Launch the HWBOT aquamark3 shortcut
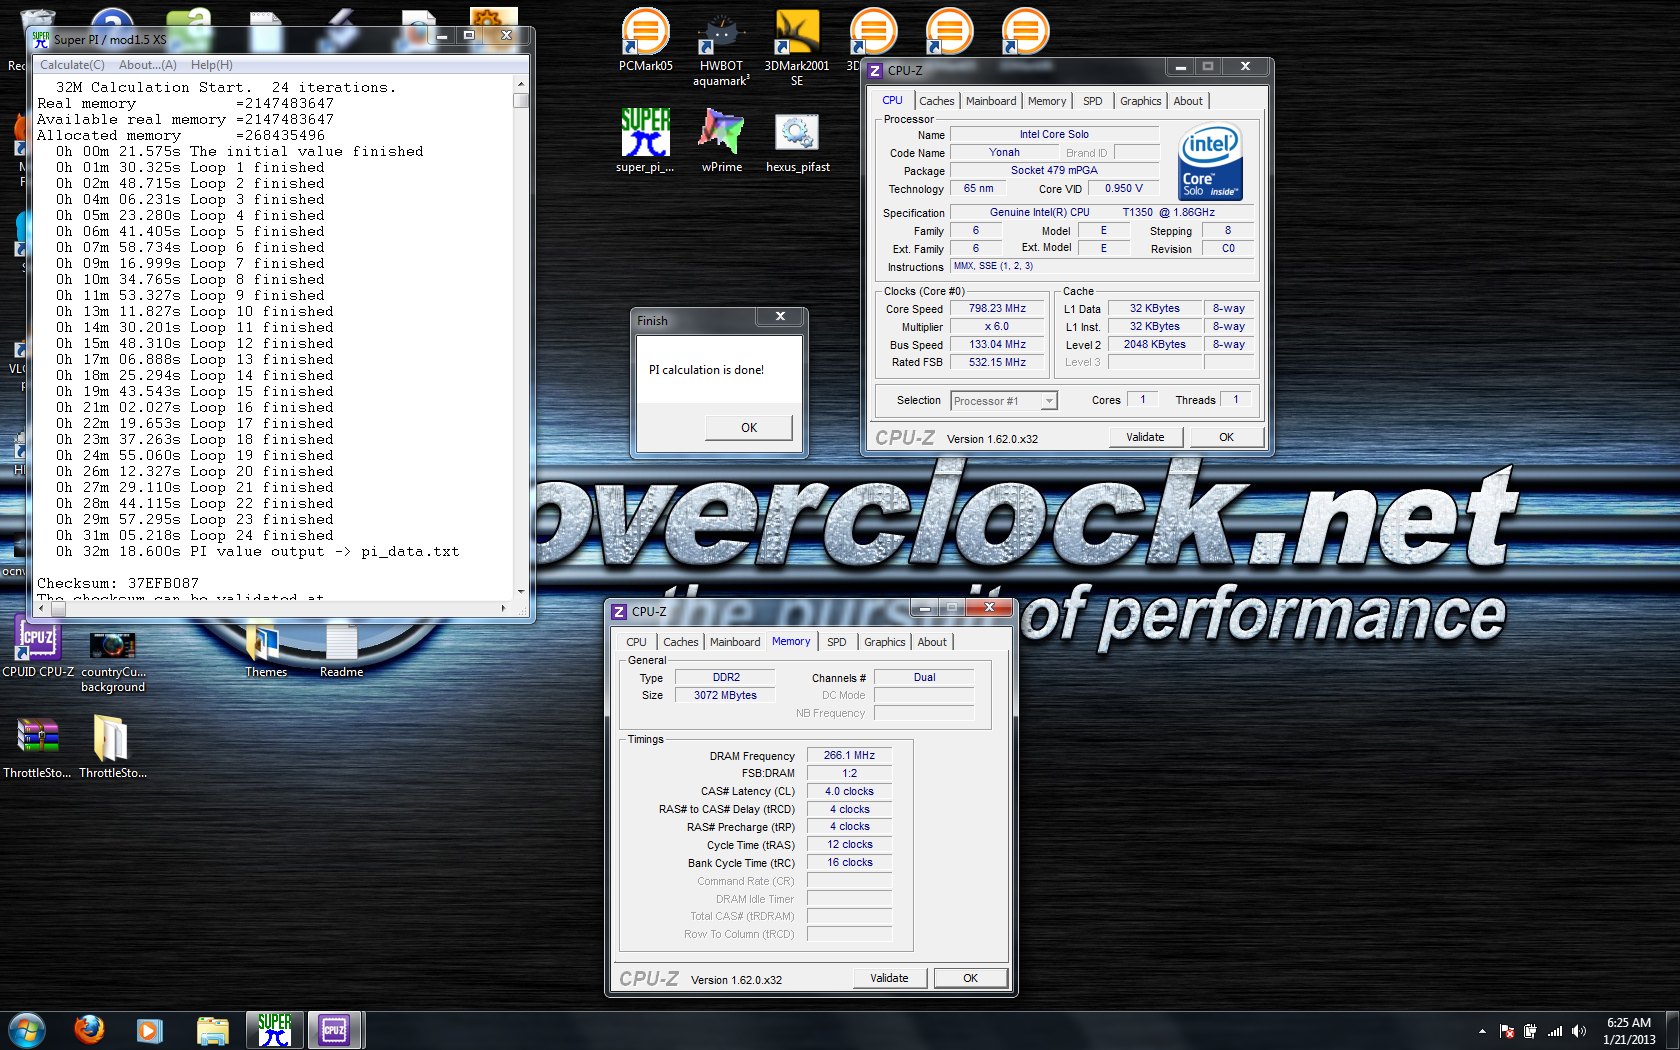 click(x=721, y=48)
